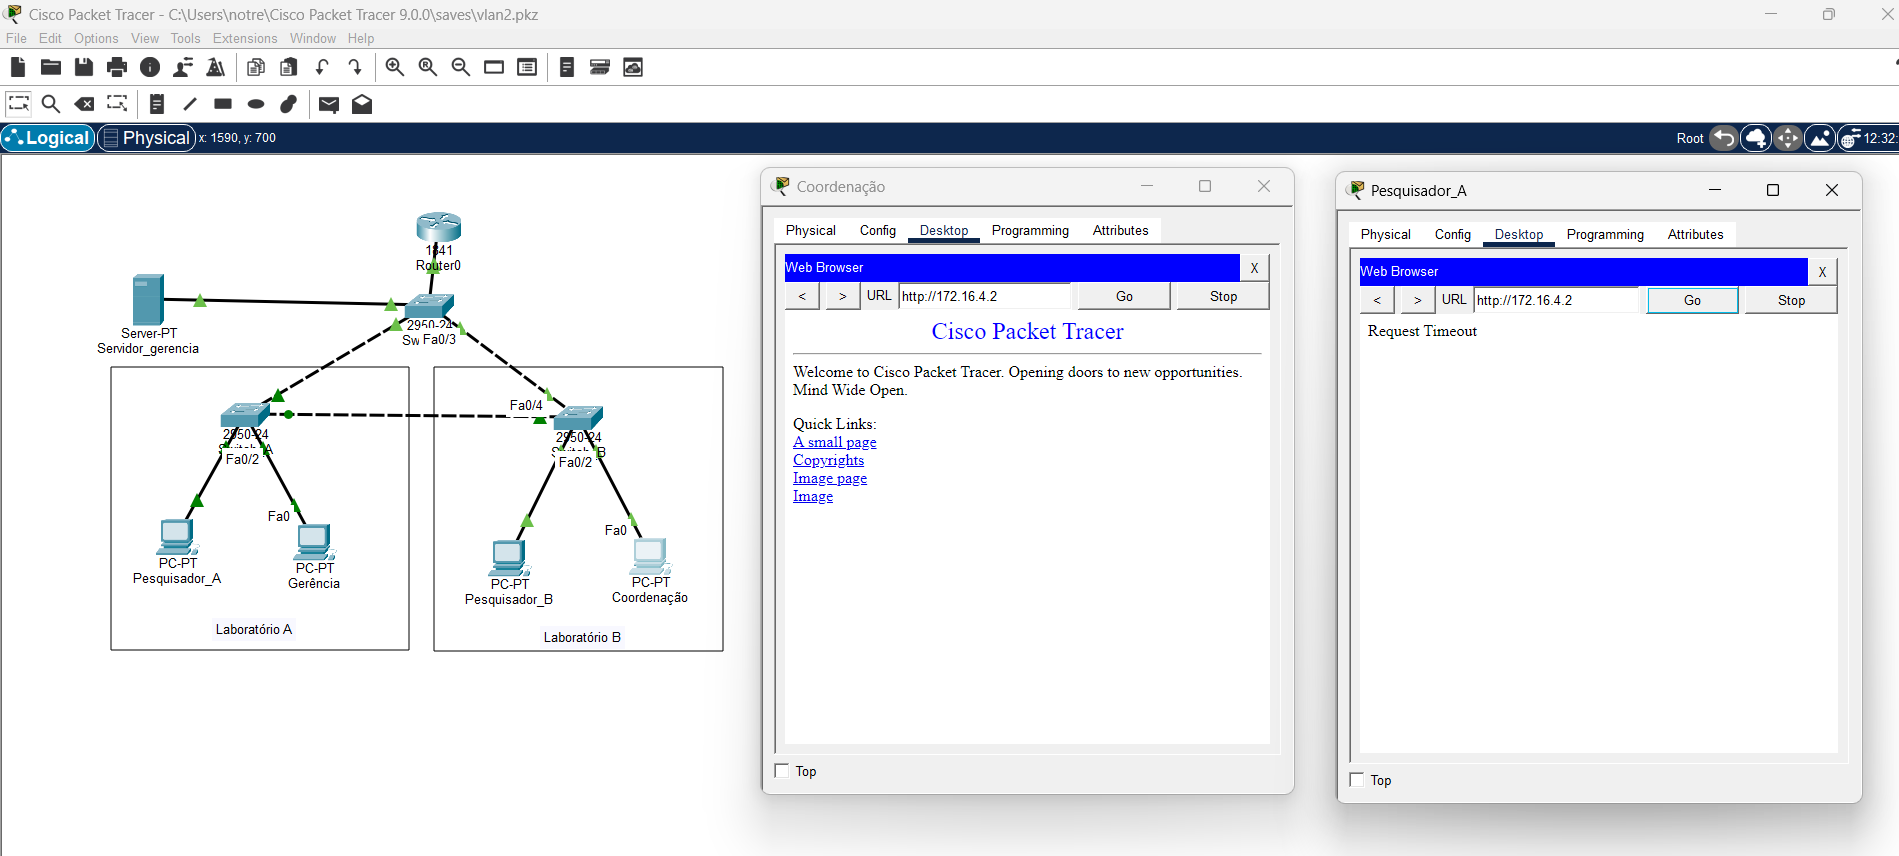Open the Copyrights link

pyautogui.click(x=828, y=460)
